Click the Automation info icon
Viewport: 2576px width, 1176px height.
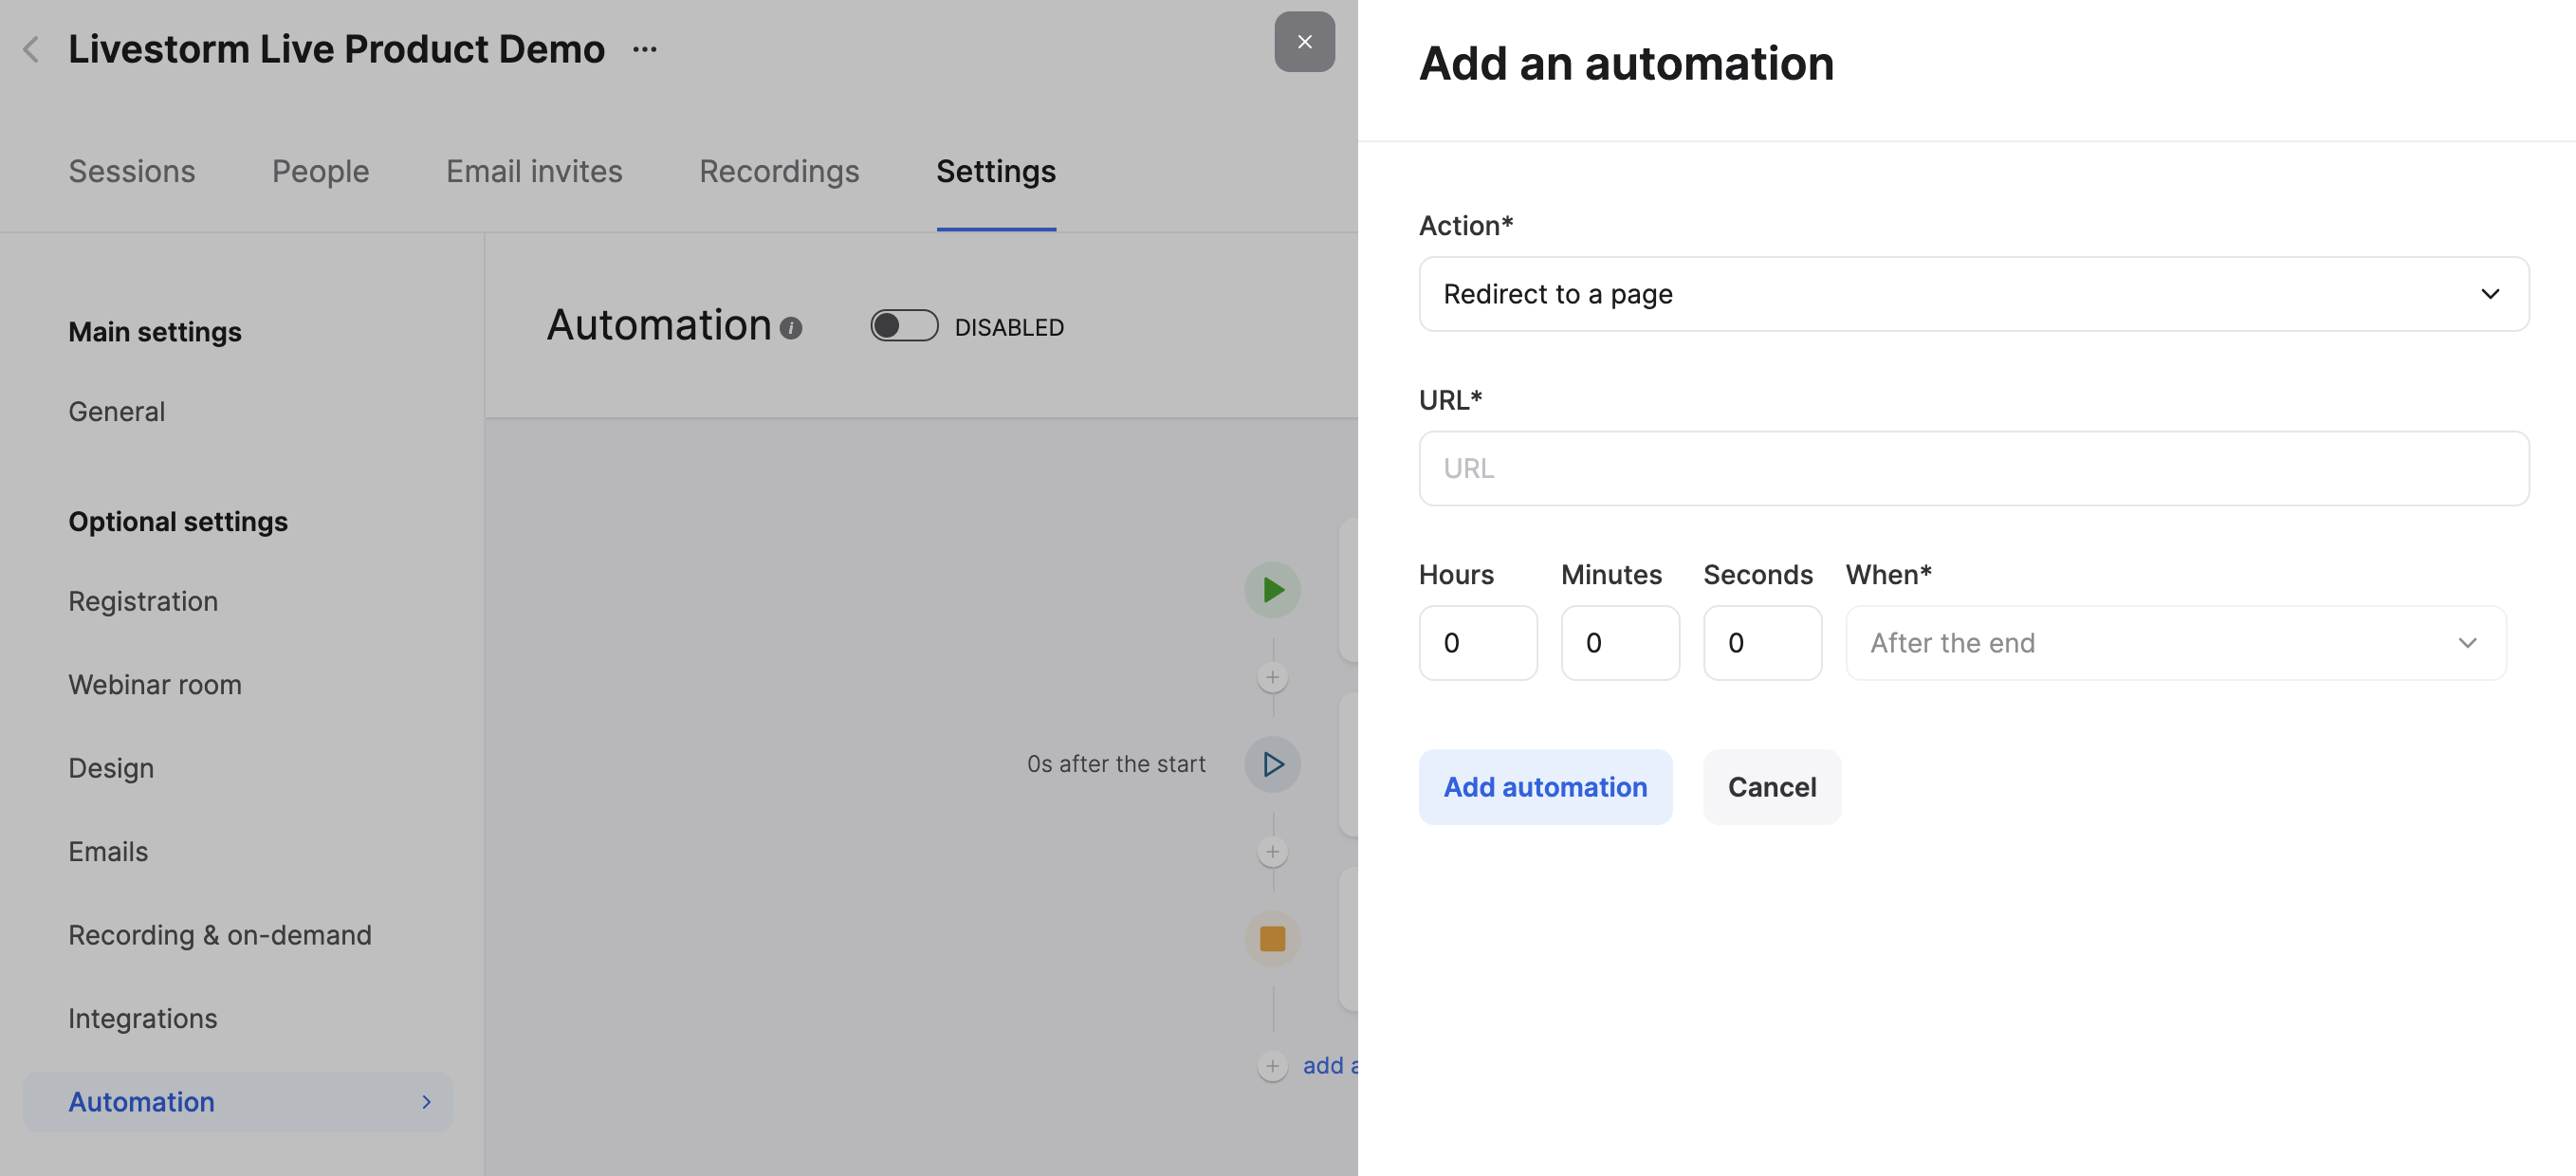pos(791,328)
